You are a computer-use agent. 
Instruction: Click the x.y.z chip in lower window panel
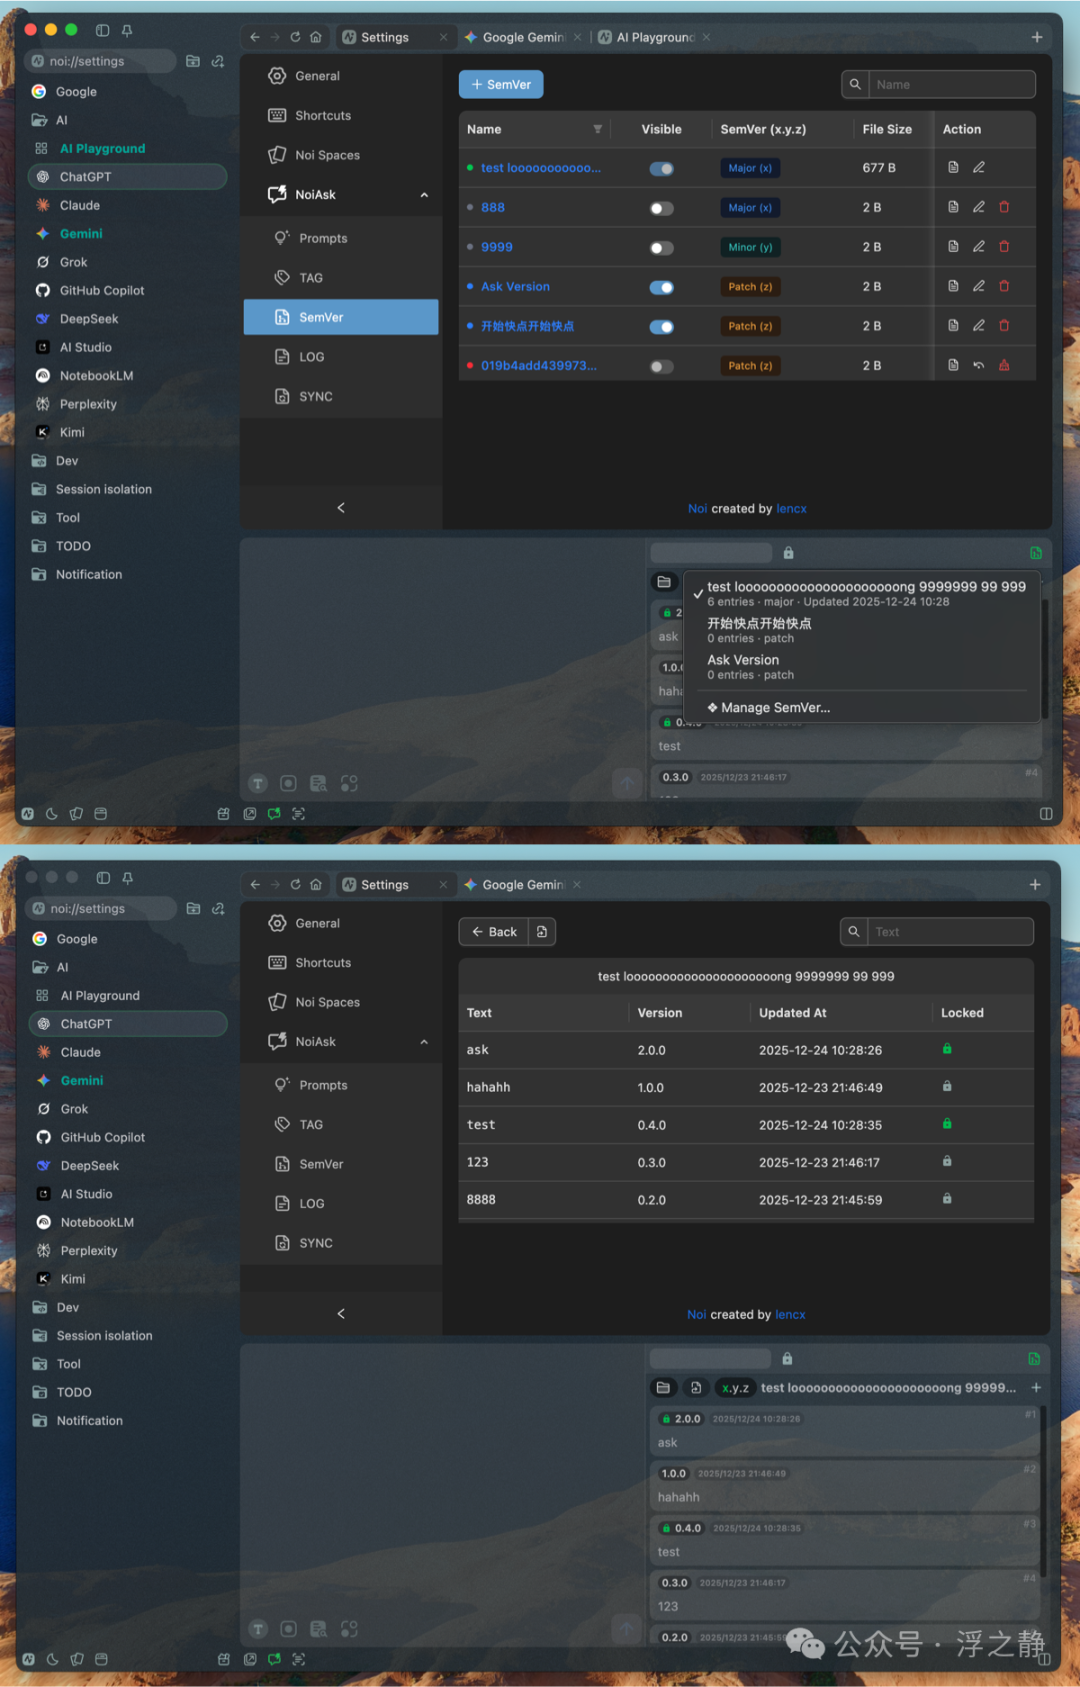coord(735,1387)
